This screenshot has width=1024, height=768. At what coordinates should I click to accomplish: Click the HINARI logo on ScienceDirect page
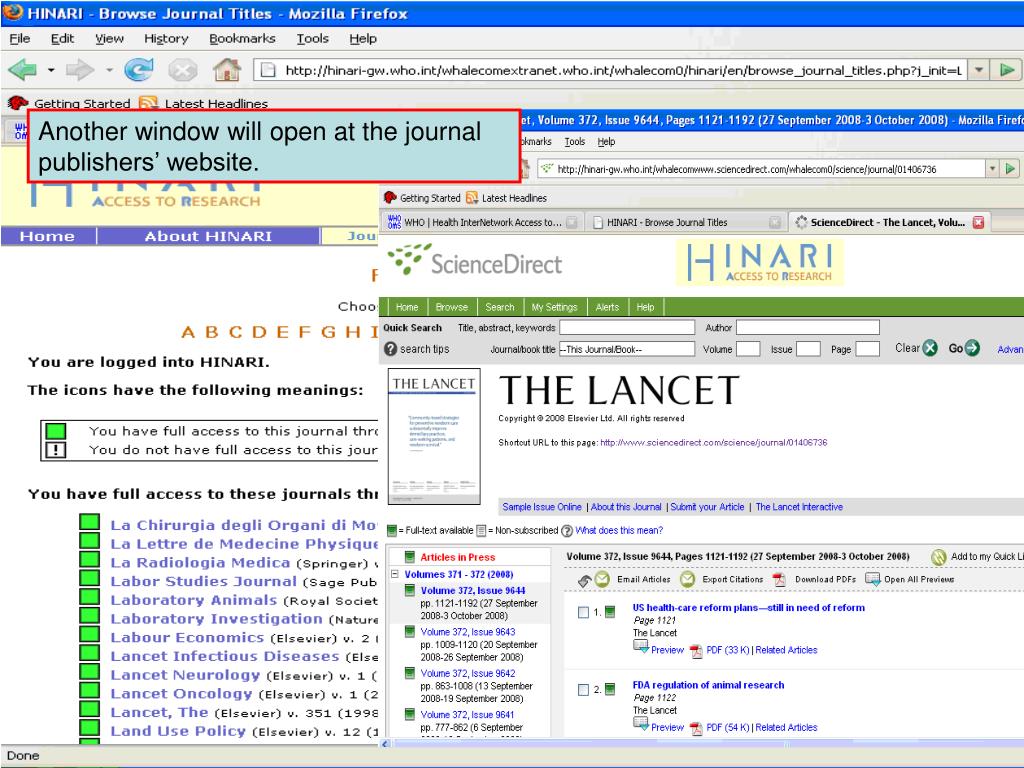click(760, 263)
